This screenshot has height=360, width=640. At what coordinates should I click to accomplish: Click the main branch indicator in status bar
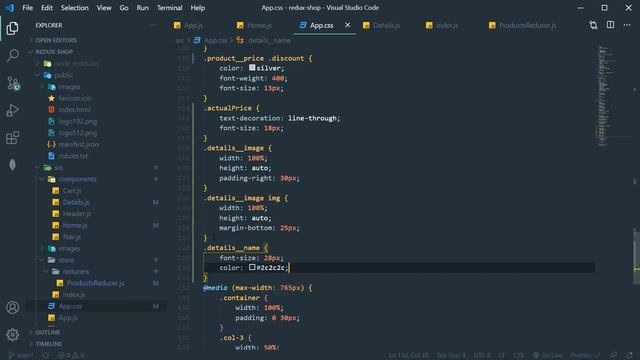point(21,356)
